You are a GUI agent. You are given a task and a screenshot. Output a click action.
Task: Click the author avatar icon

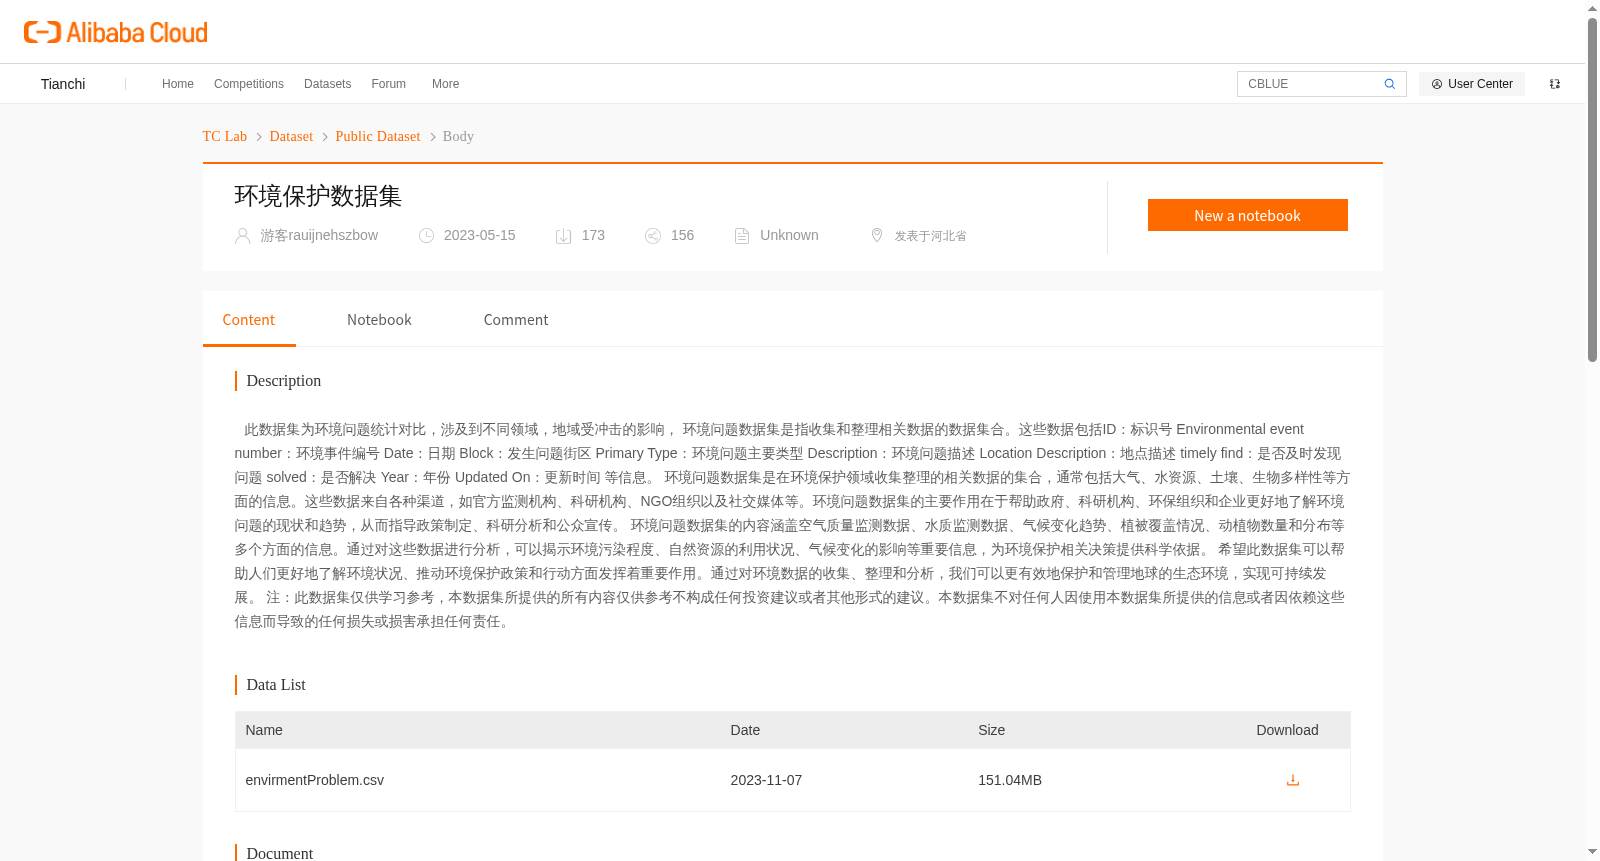point(242,236)
